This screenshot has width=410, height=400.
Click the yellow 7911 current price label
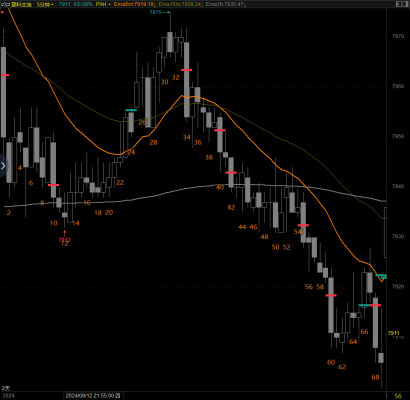coord(393,333)
